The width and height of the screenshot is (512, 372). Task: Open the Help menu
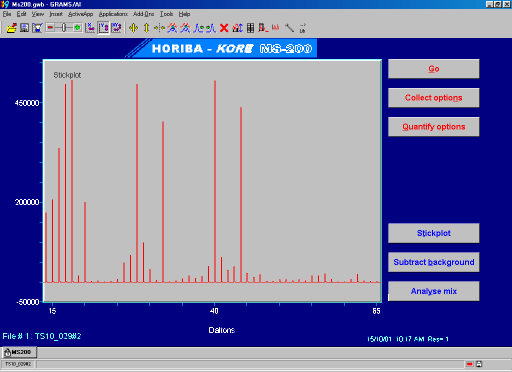click(184, 14)
